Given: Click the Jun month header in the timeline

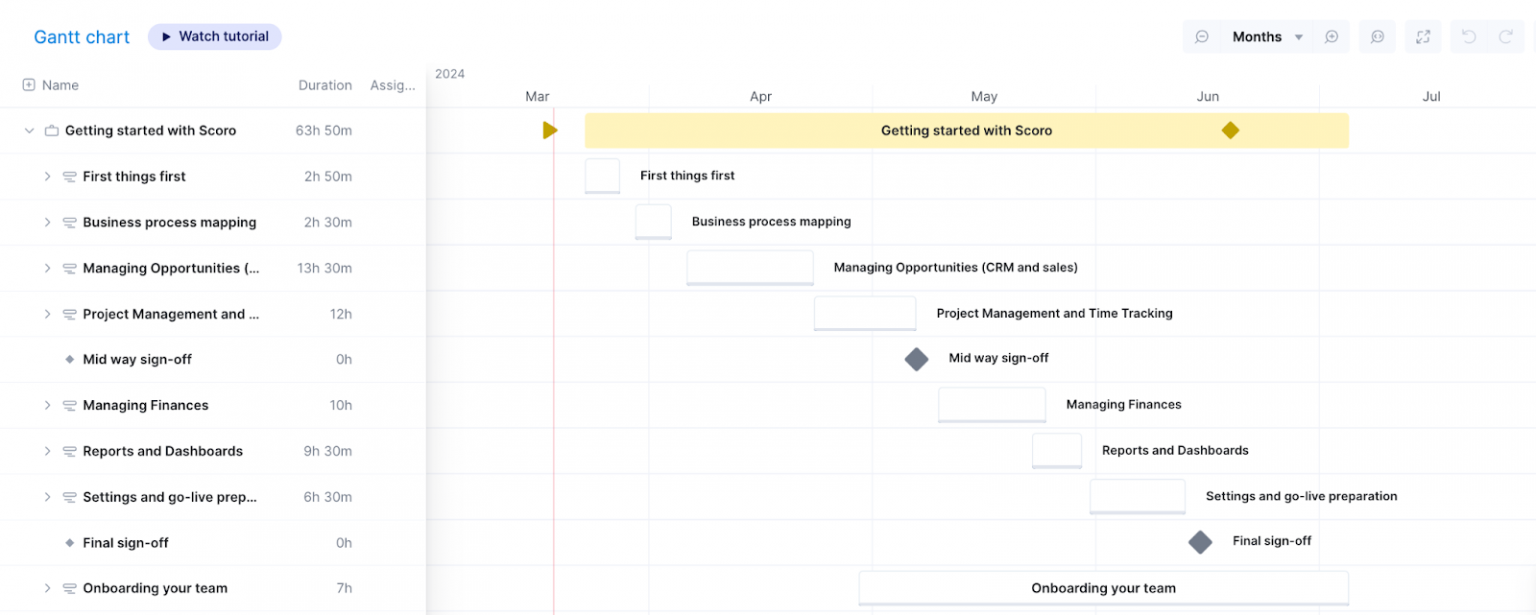Looking at the screenshot, I should point(1208,97).
